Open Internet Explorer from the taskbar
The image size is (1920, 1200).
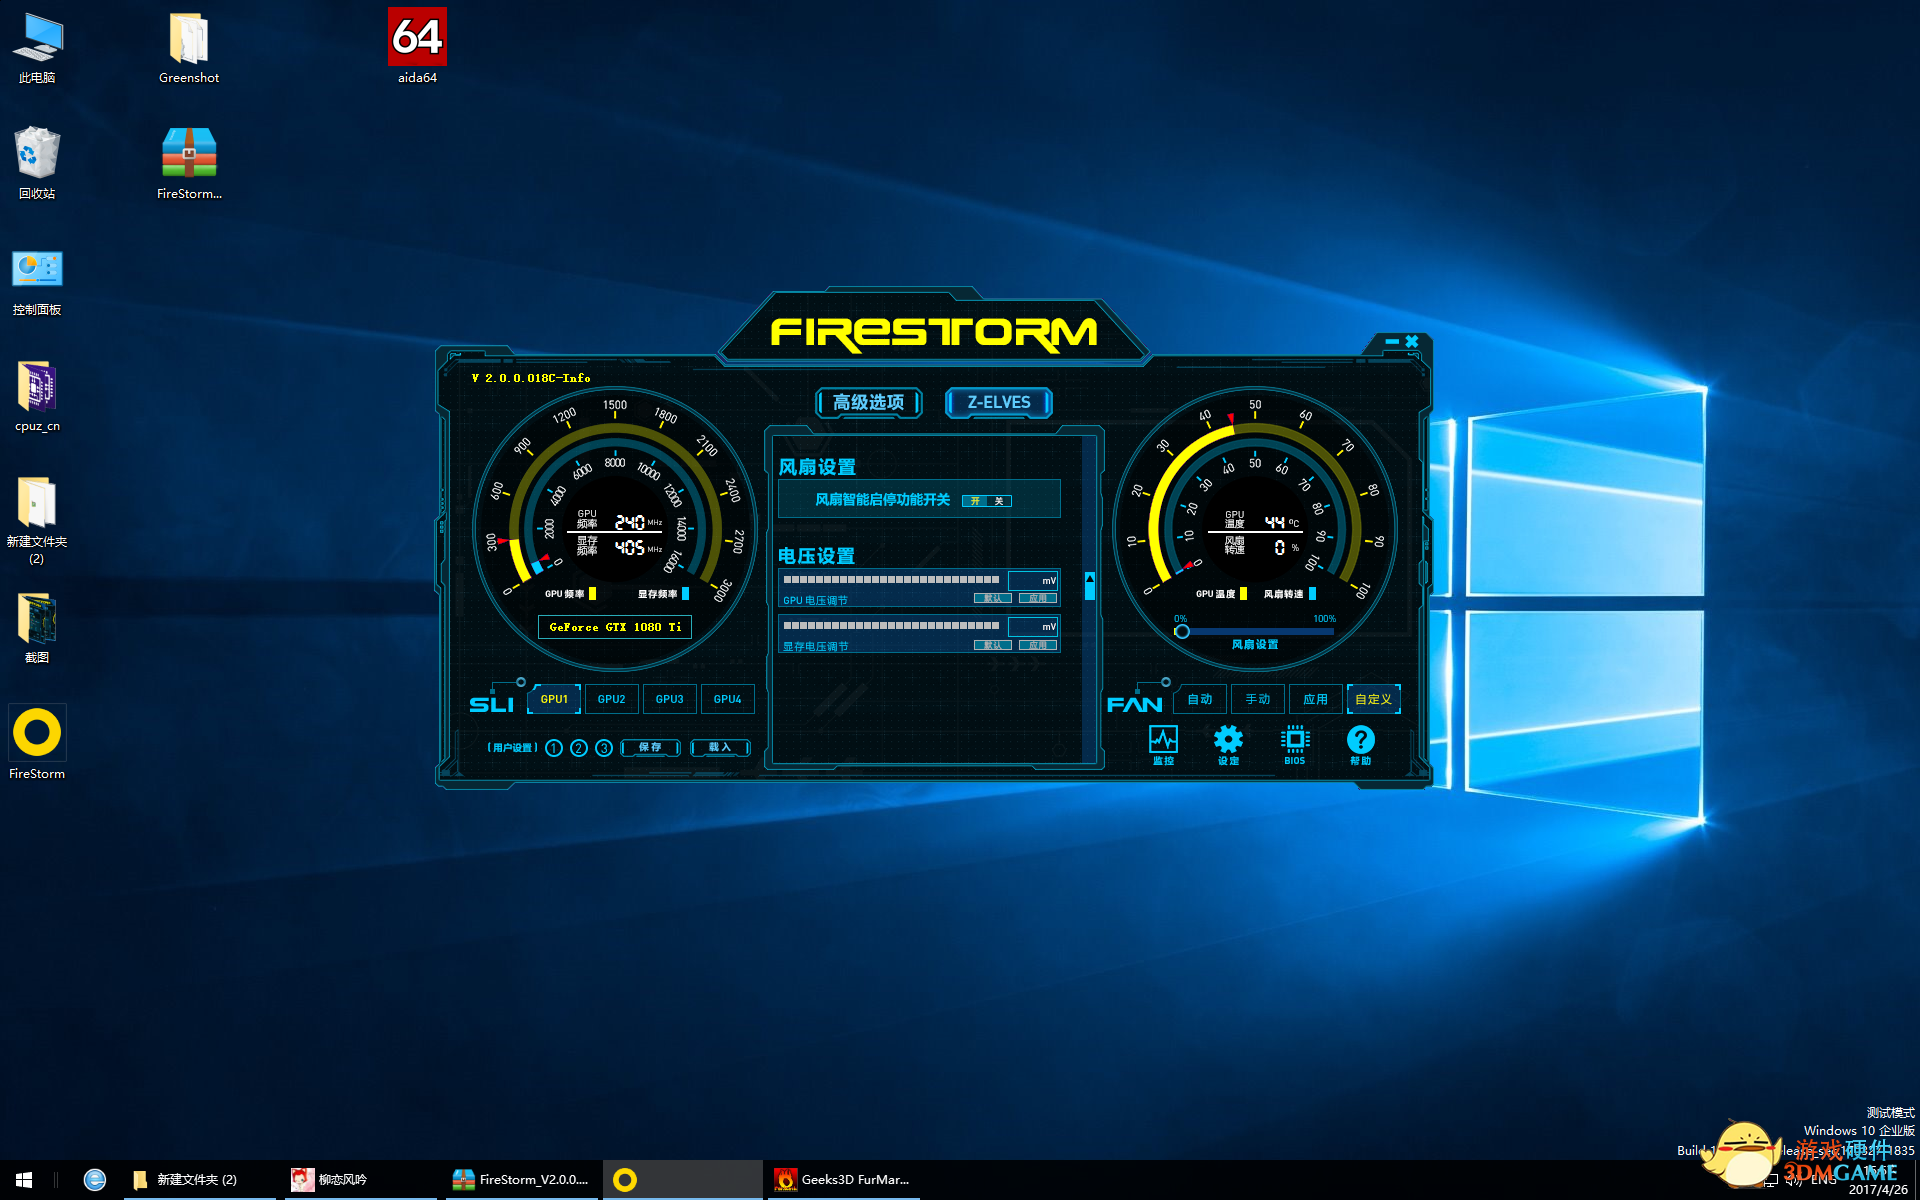point(95,1180)
